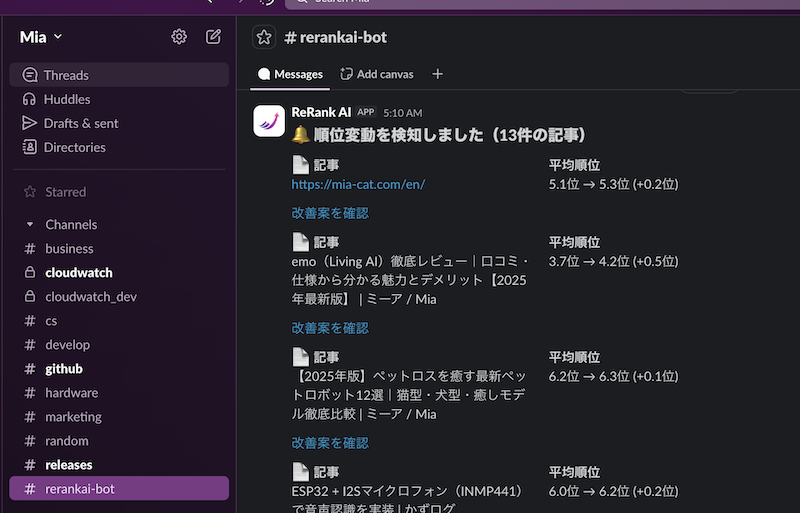
Task: Click the lock icon beside cloudwatch
Action: coord(30,273)
